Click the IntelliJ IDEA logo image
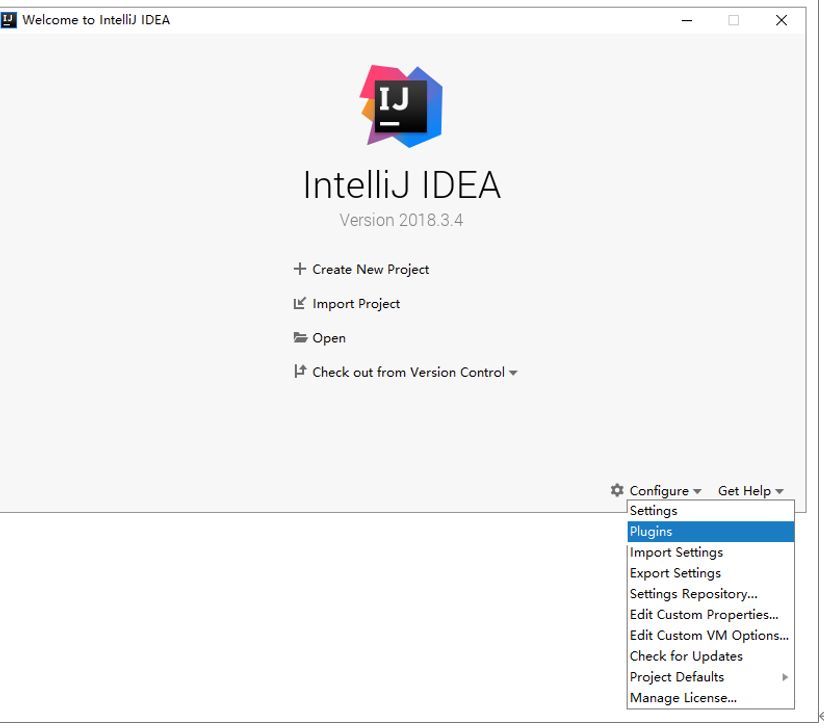This screenshot has height=728, width=824. coord(401,106)
